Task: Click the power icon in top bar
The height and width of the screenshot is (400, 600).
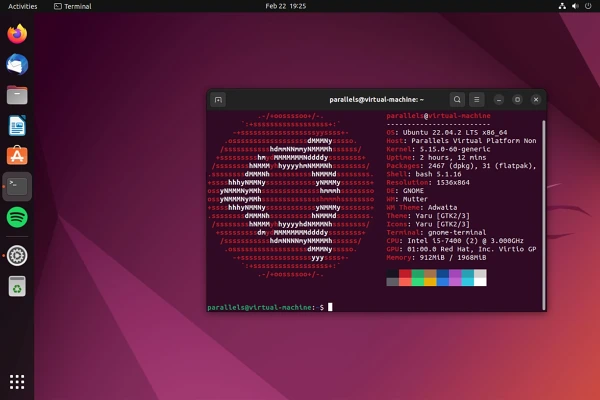Action: (588, 6)
